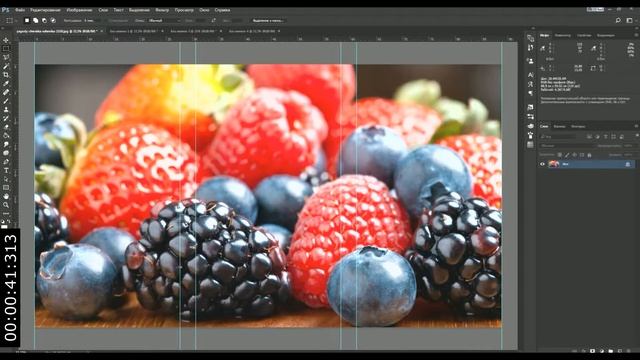Select the Healing Brush tool

[x=6, y=92]
